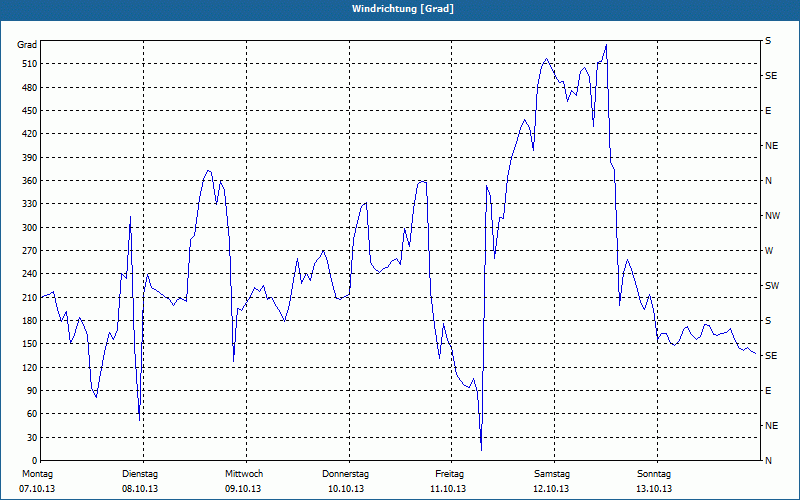Viewport: 800px width, 500px height.
Task: Select the date 10.10.13
Action: tap(346, 489)
